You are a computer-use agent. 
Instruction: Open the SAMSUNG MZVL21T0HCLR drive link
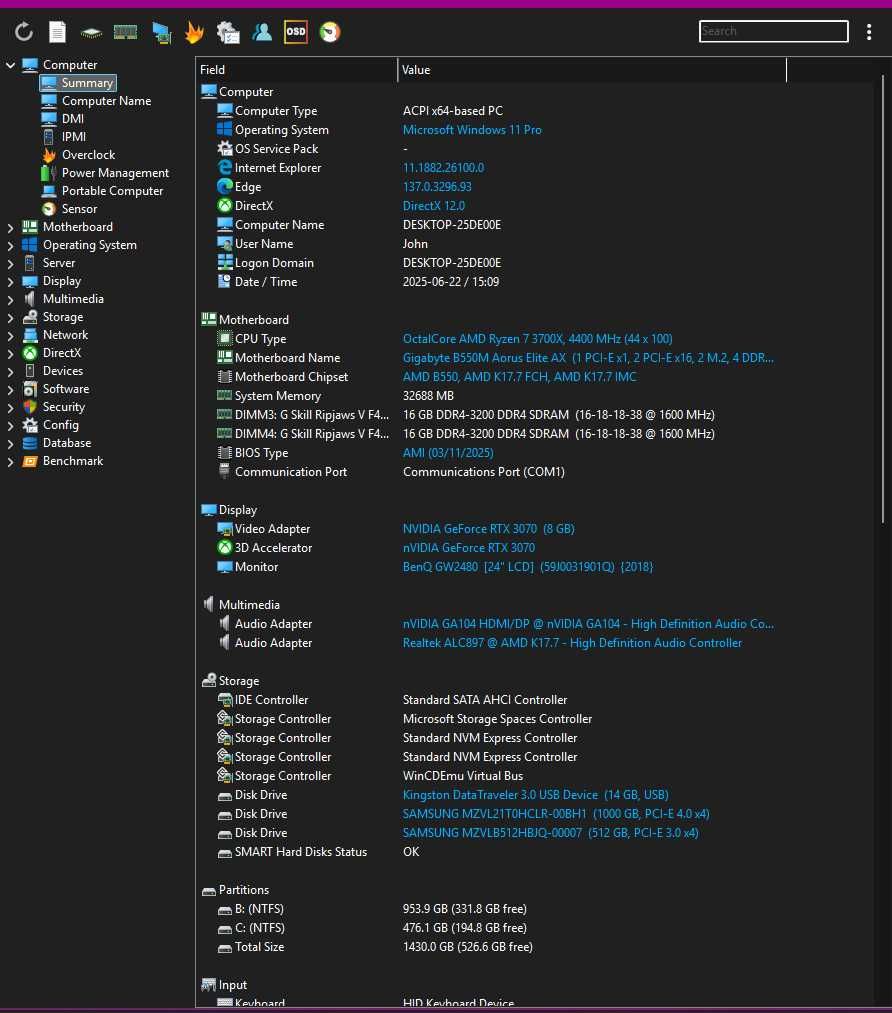tap(556, 814)
